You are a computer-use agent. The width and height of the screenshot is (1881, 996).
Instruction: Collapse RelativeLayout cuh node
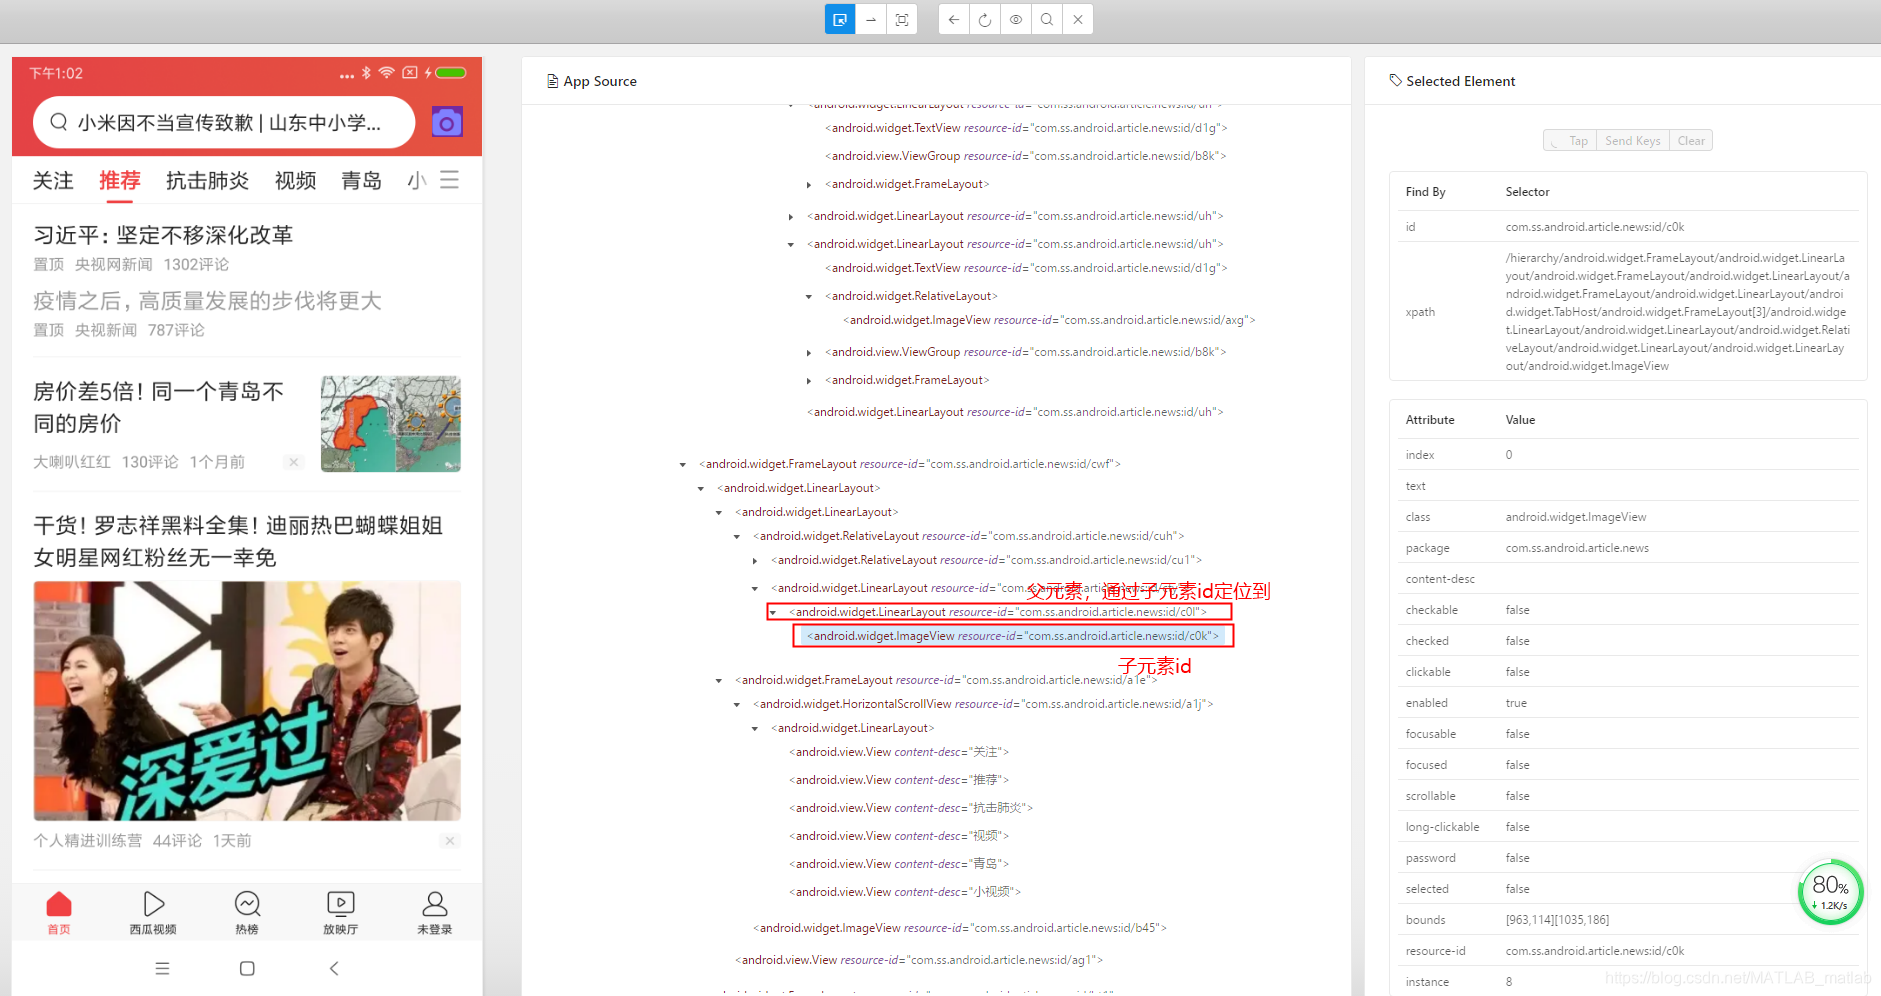point(737,536)
